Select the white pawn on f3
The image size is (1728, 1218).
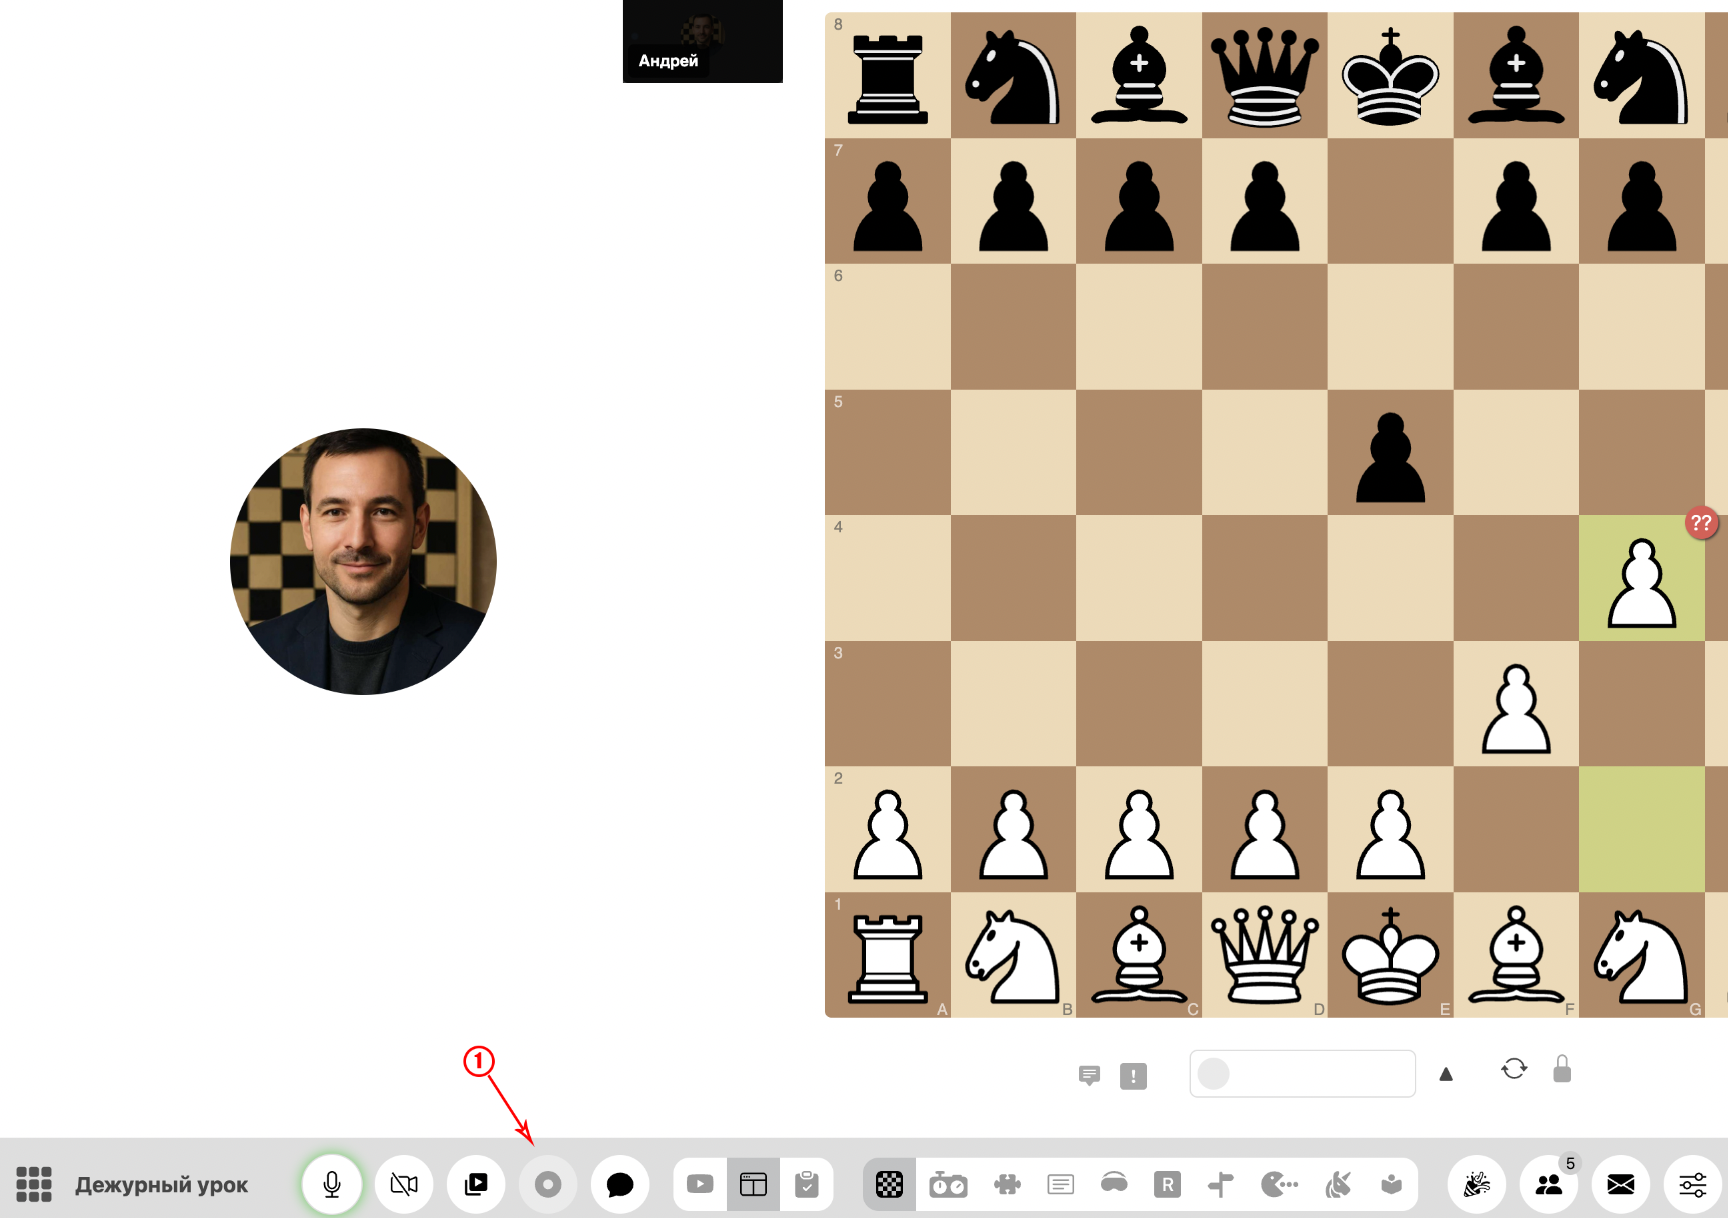coord(1516,704)
